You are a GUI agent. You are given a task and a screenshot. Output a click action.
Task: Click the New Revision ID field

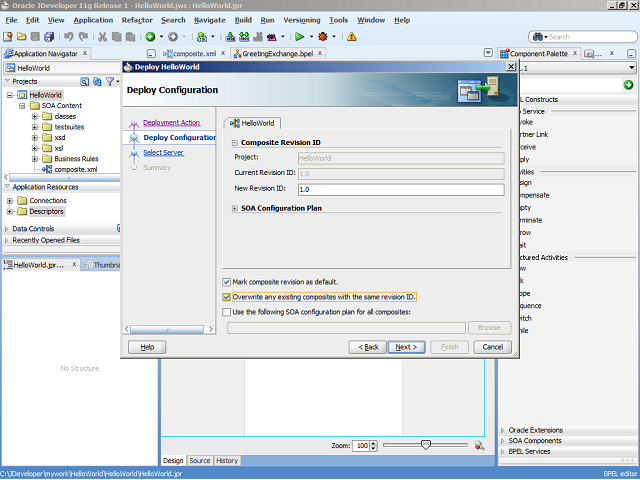[x=401, y=189]
